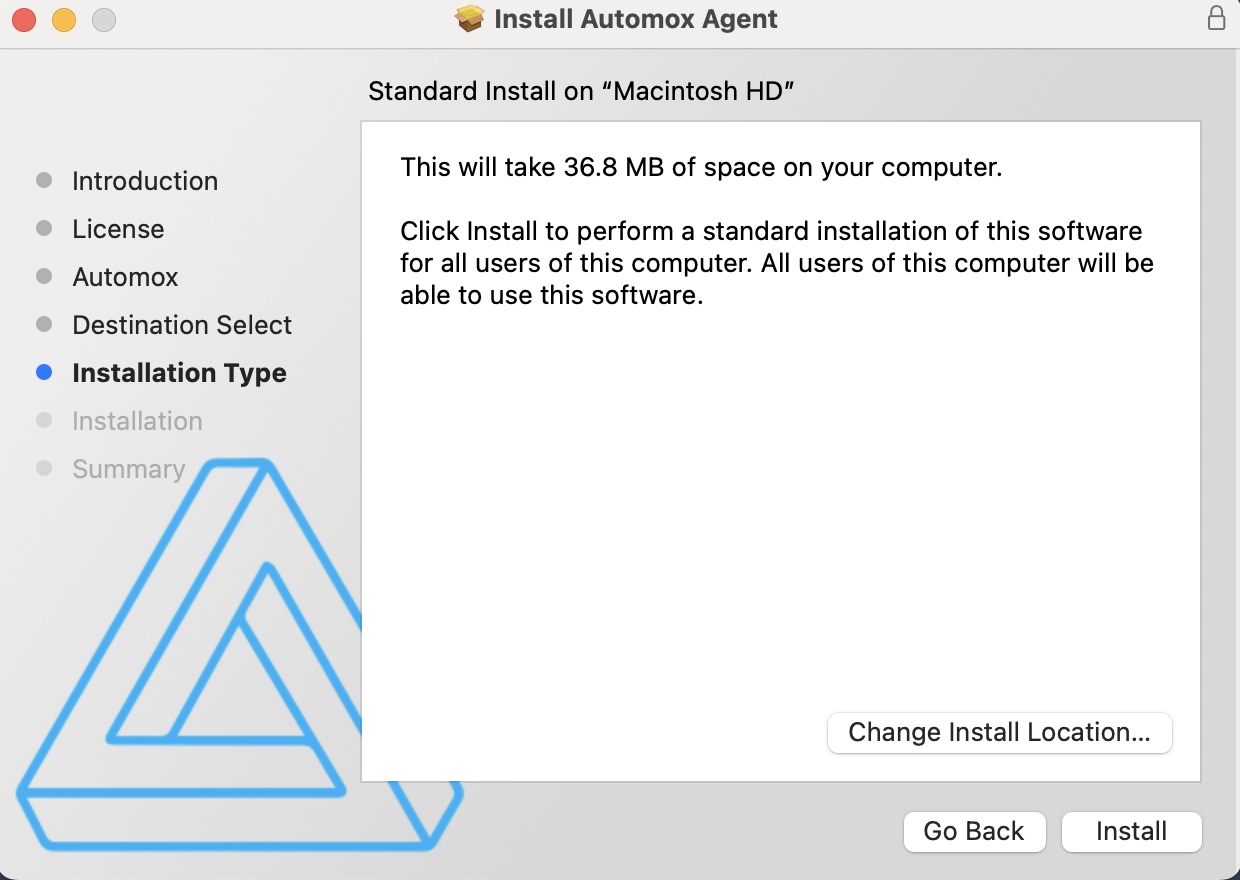Viewport: 1240px width, 880px height.
Task: Click the lock icon in the title bar
Action: pyautogui.click(x=1216, y=18)
